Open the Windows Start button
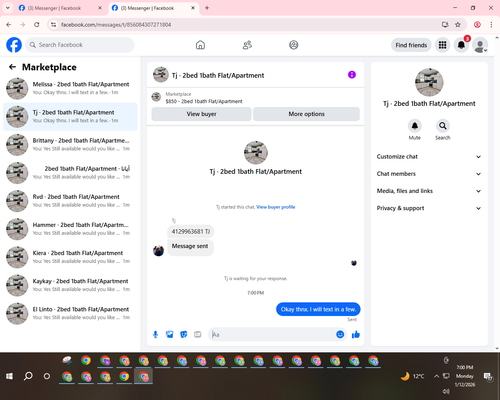The height and width of the screenshot is (400, 500). coord(9,376)
